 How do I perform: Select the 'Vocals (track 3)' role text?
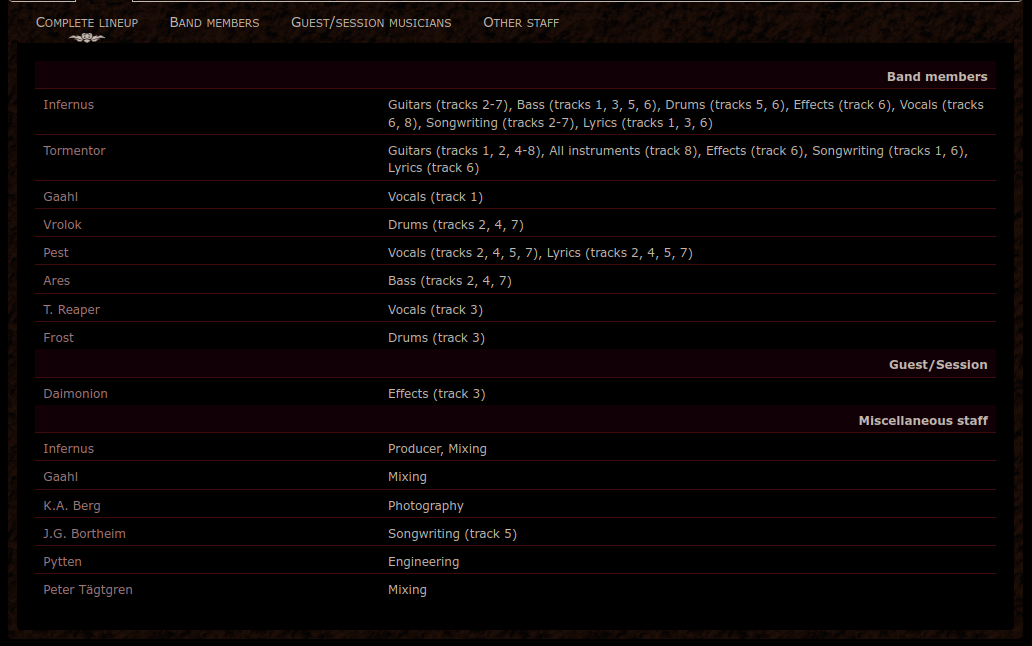(435, 310)
